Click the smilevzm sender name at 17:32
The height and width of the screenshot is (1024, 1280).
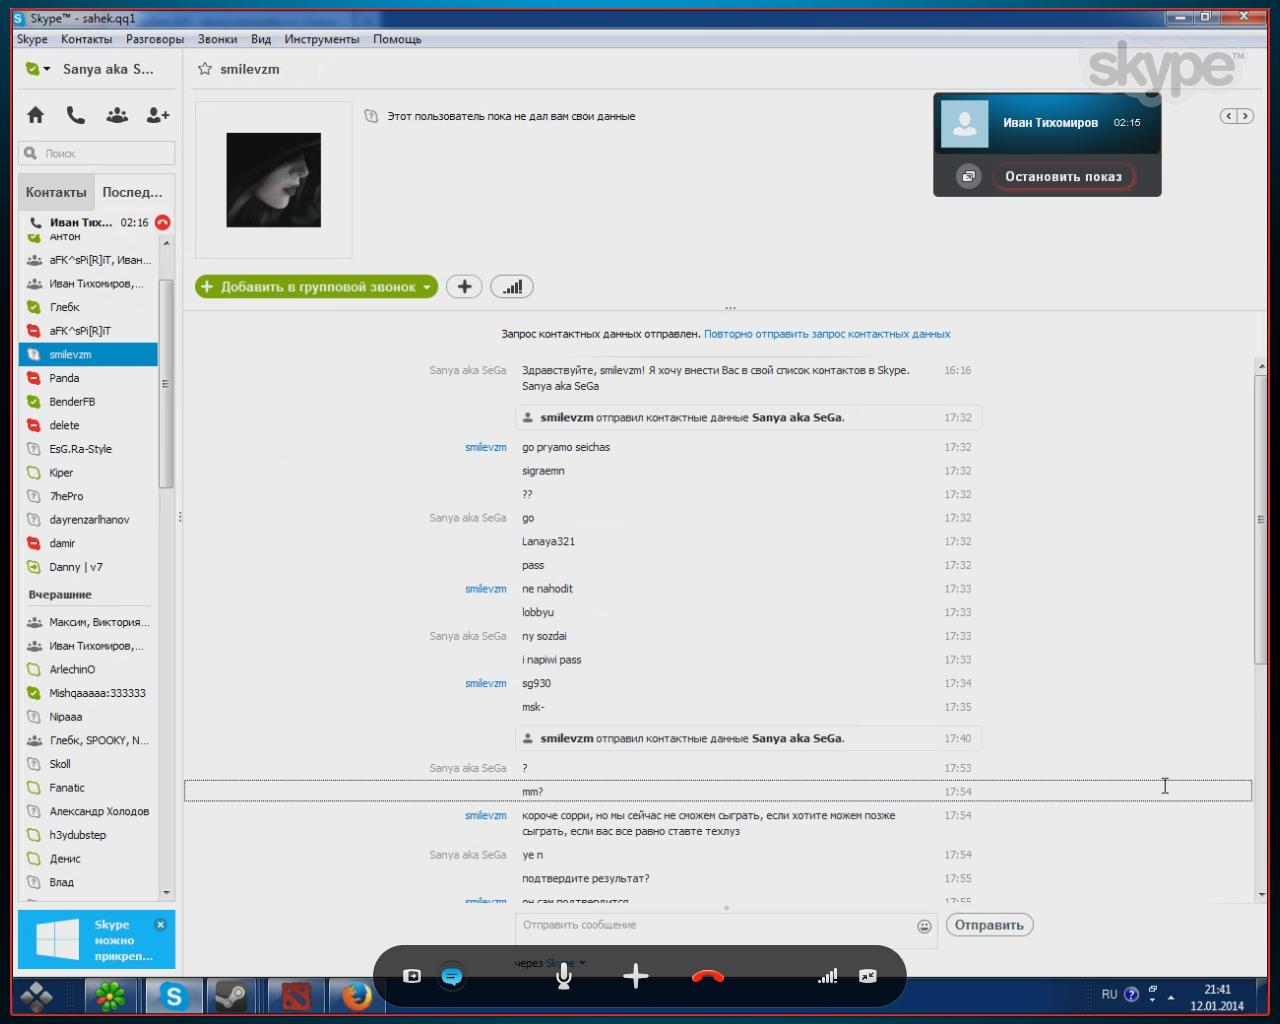pyautogui.click(x=485, y=447)
